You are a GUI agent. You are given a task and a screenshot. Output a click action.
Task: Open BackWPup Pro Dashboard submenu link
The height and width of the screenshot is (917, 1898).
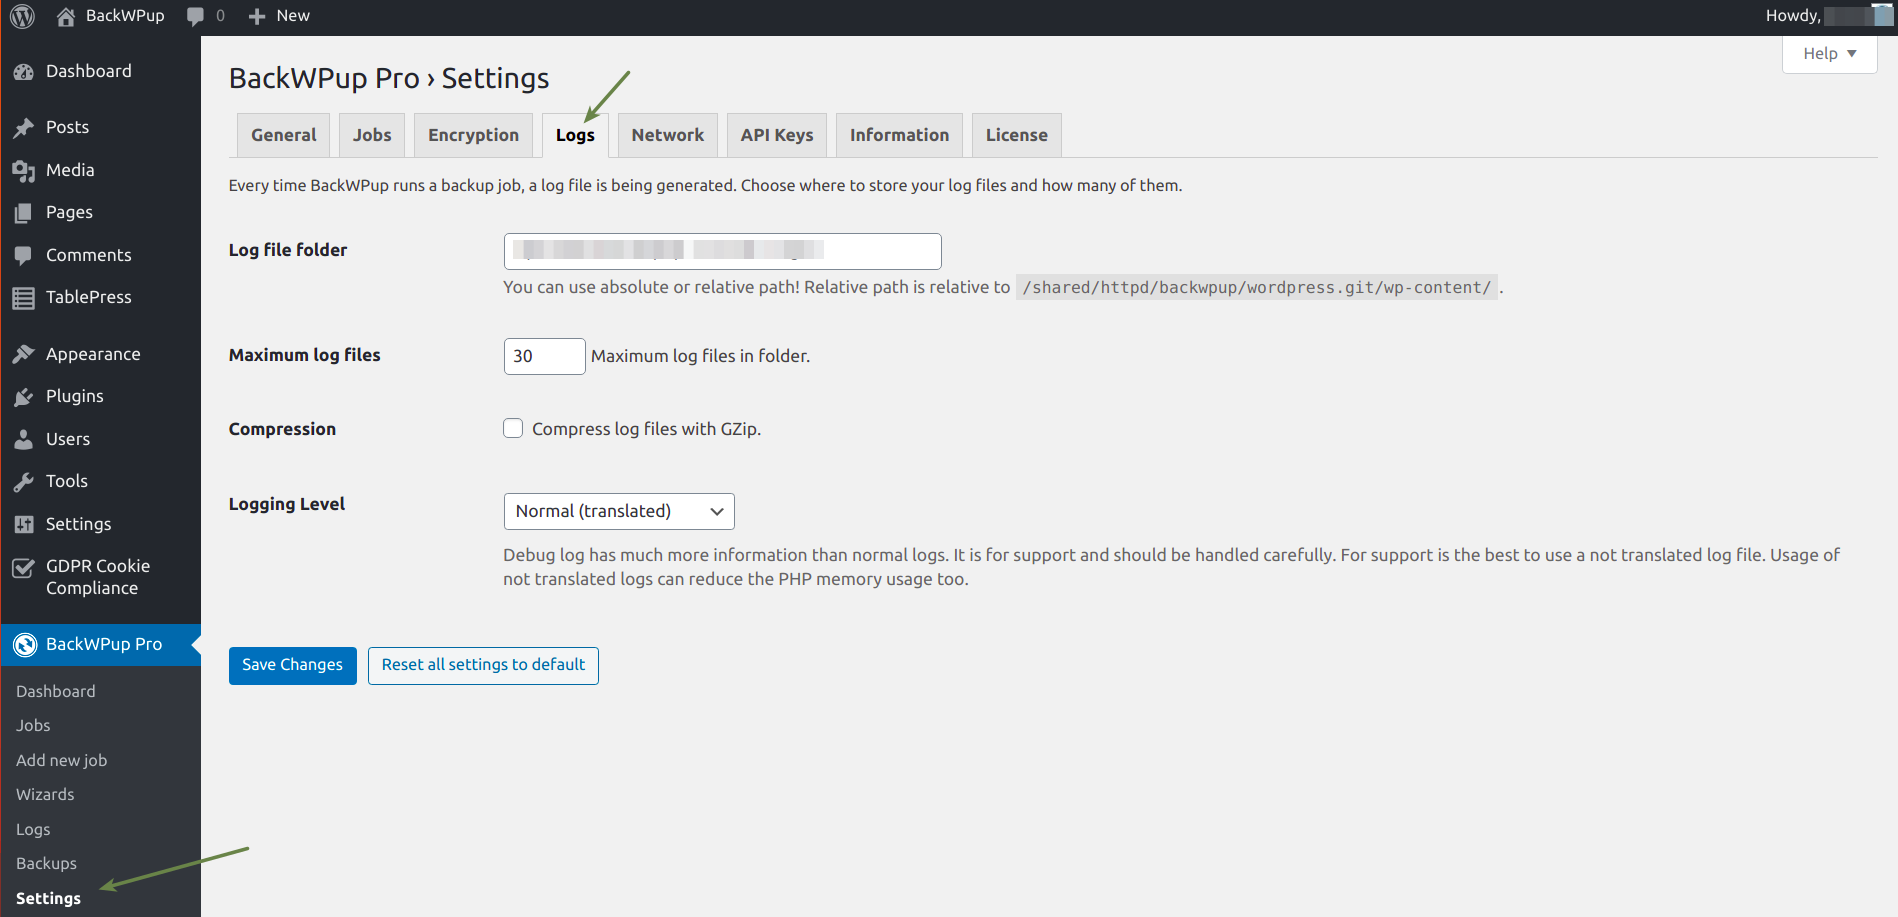tap(56, 691)
